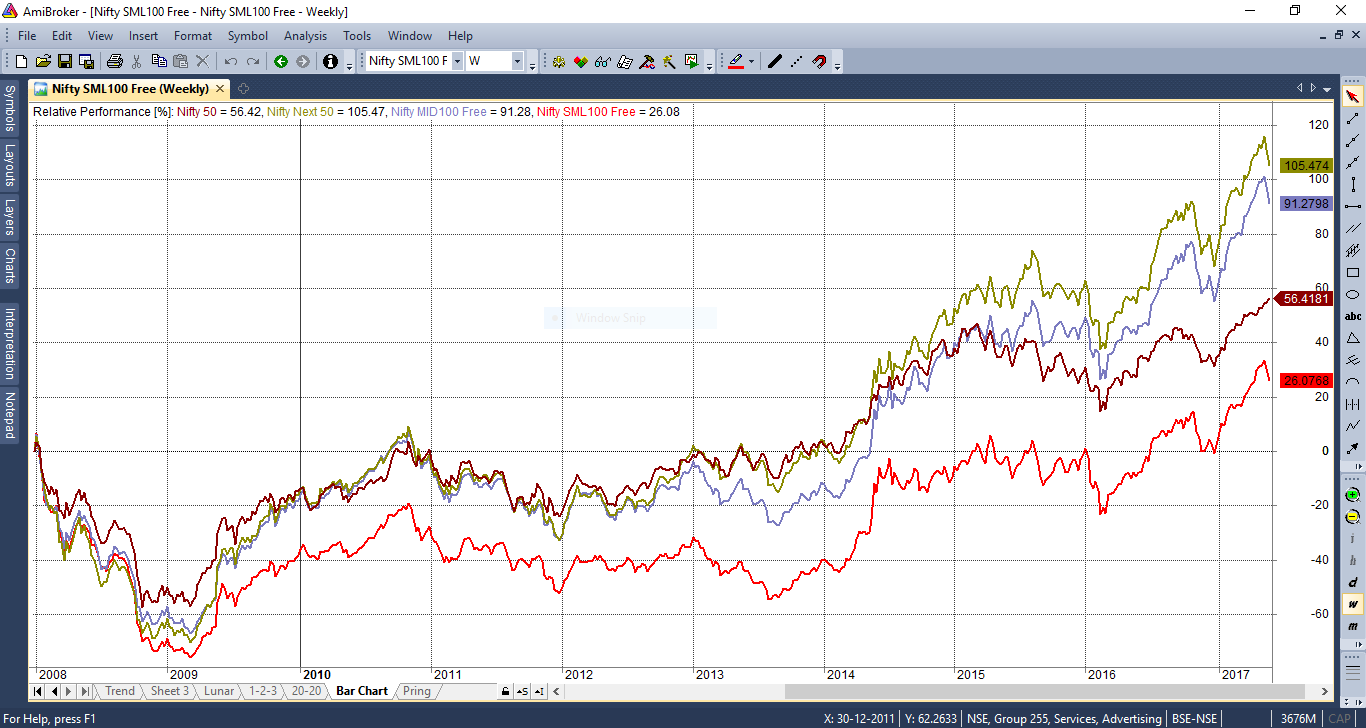Expand the line color dropdown arrow
Image resolution: width=1366 pixels, height=728 pixels.
coord(751,61)
